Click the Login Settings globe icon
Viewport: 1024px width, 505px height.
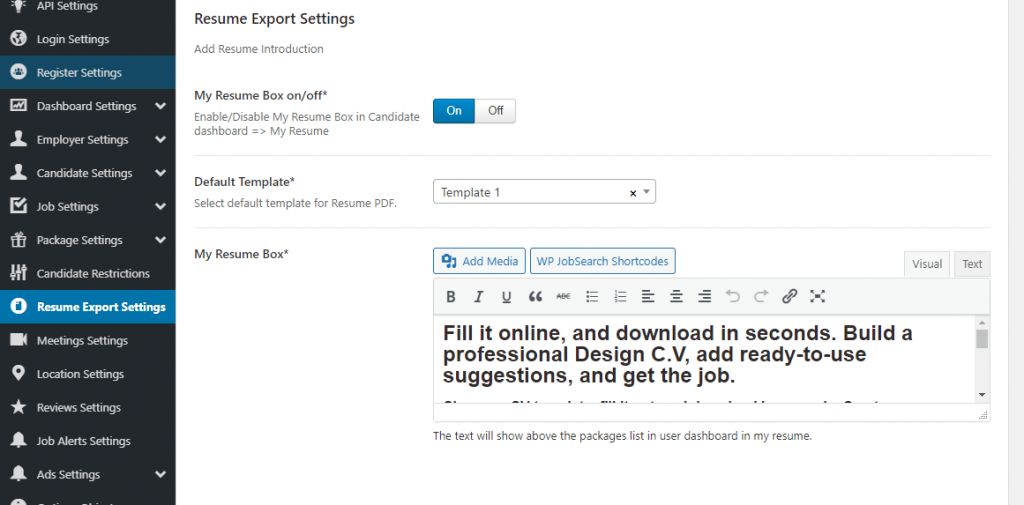point(18,39)
